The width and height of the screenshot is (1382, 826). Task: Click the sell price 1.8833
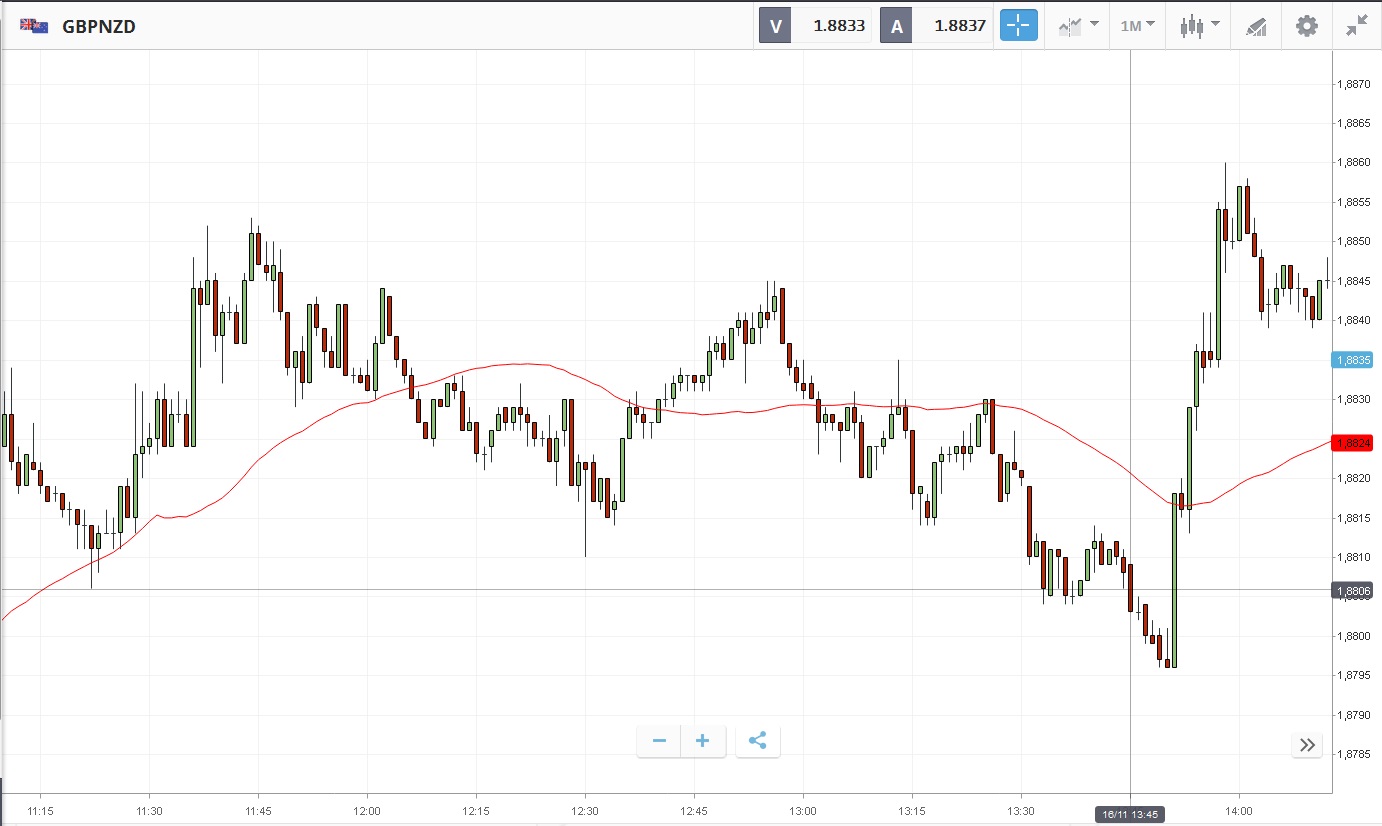838,26
